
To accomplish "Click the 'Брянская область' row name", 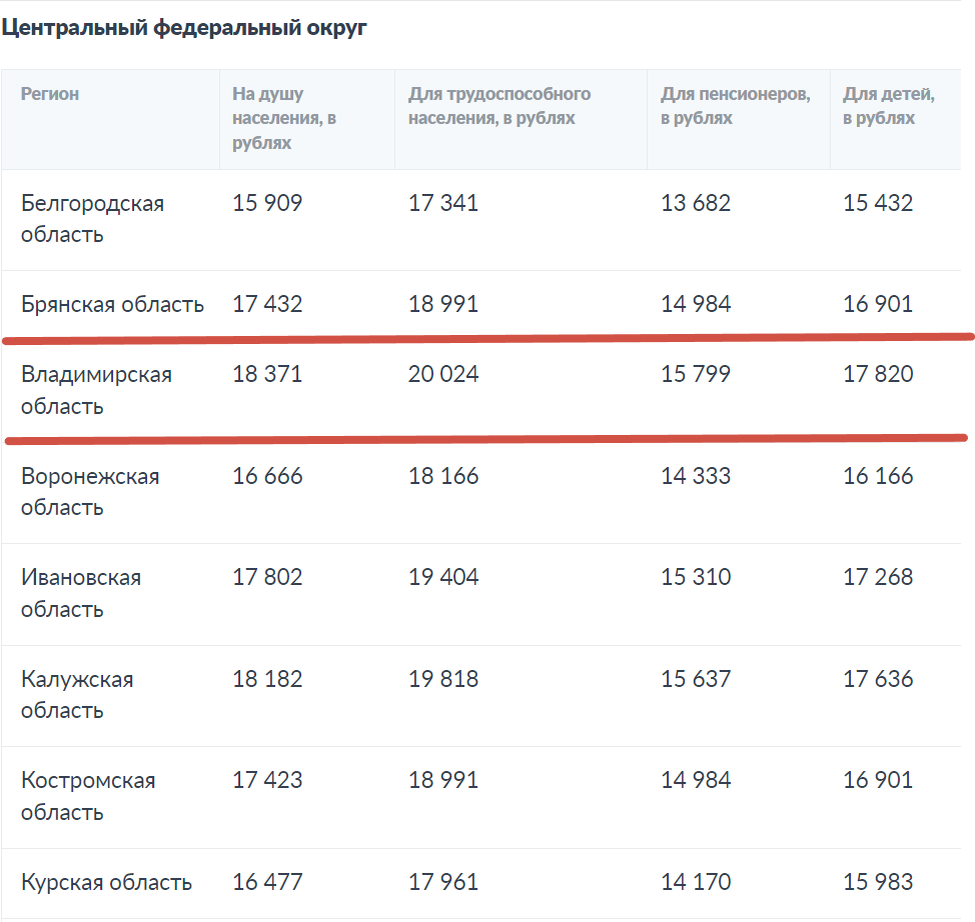I will point(113,305).
